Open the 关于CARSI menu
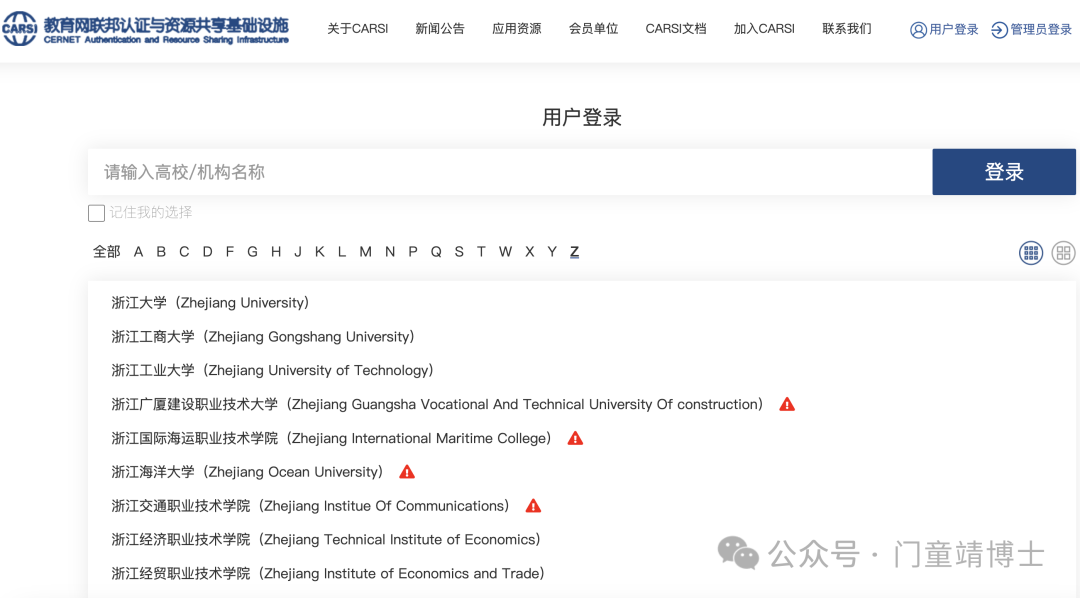The image size is (1080, 598). pos(357,29)
